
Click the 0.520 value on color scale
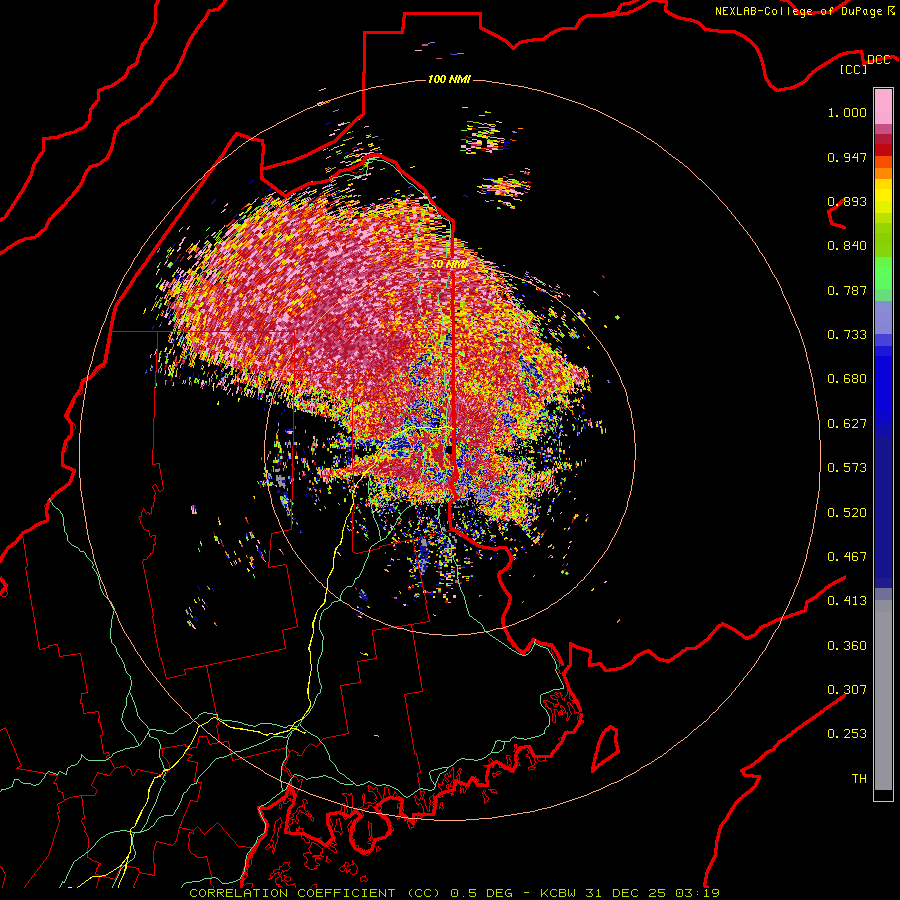tap(847, 513)
